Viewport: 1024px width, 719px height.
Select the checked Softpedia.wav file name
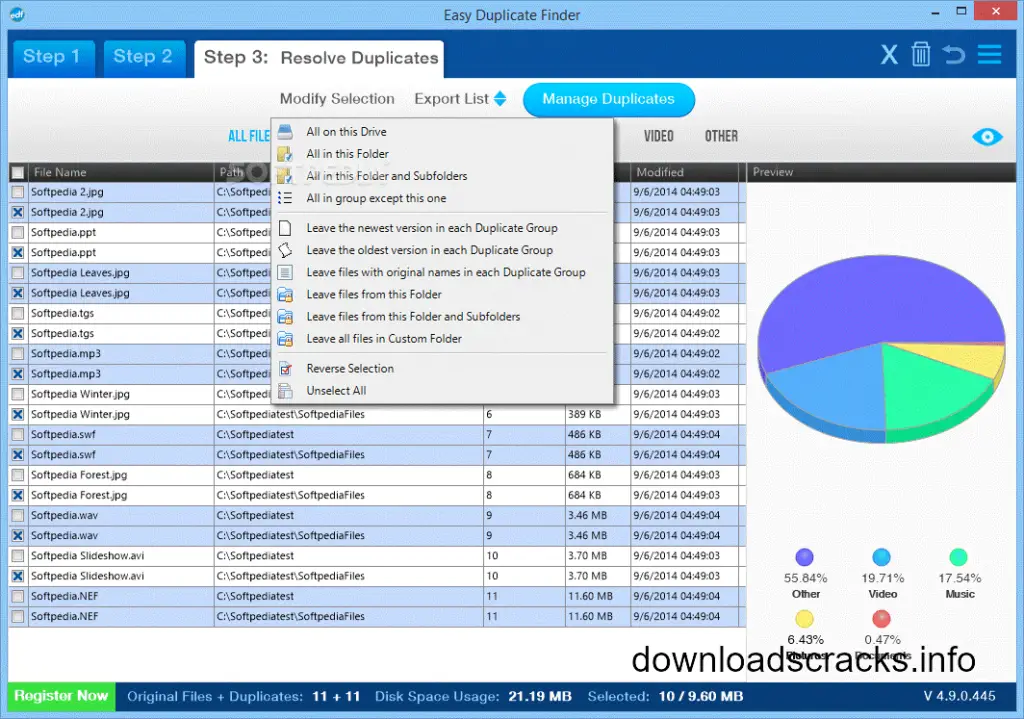pyautogui.click(x=65, y=535)
